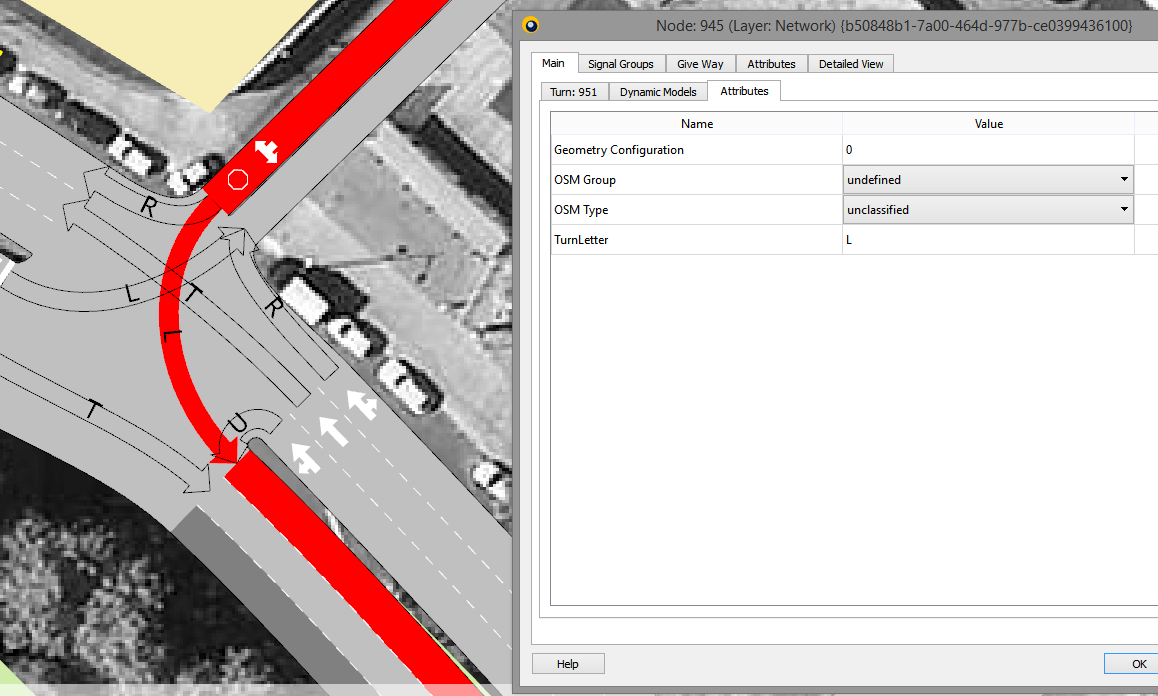
Task: Select the Turn: 951 sub-tab
Action: click(x=574, y=92)
